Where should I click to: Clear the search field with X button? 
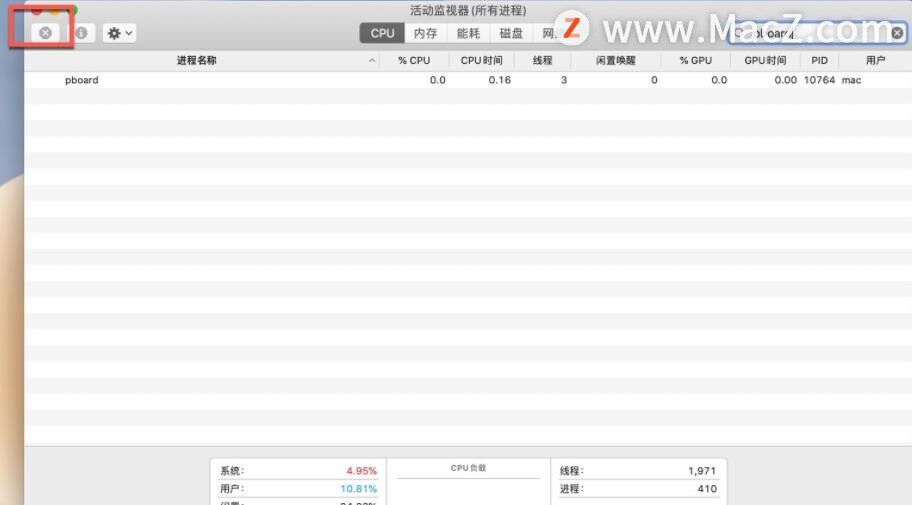pyautogui.click(x=897, y=33)
